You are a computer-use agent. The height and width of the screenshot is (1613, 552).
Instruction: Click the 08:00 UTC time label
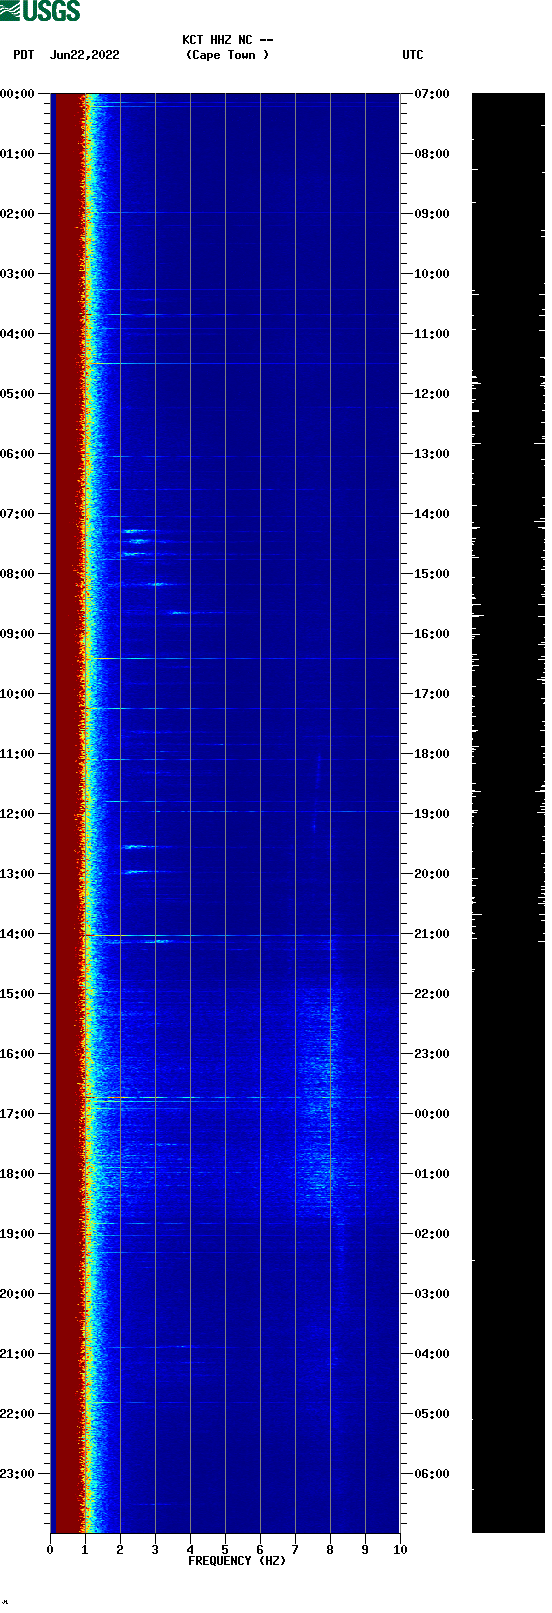(432, 154)
